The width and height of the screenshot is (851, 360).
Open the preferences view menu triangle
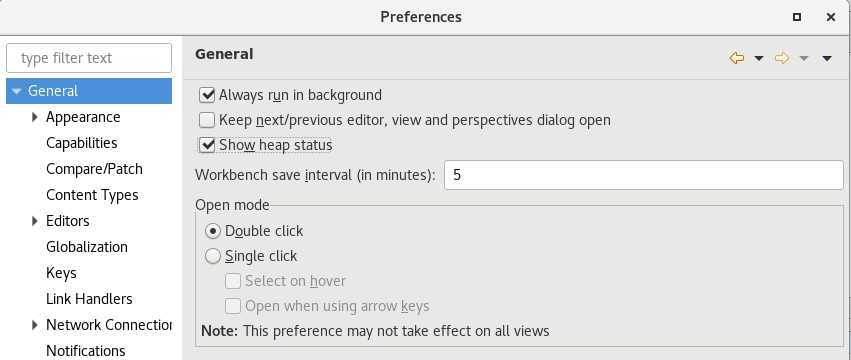[x=827, y=58]
